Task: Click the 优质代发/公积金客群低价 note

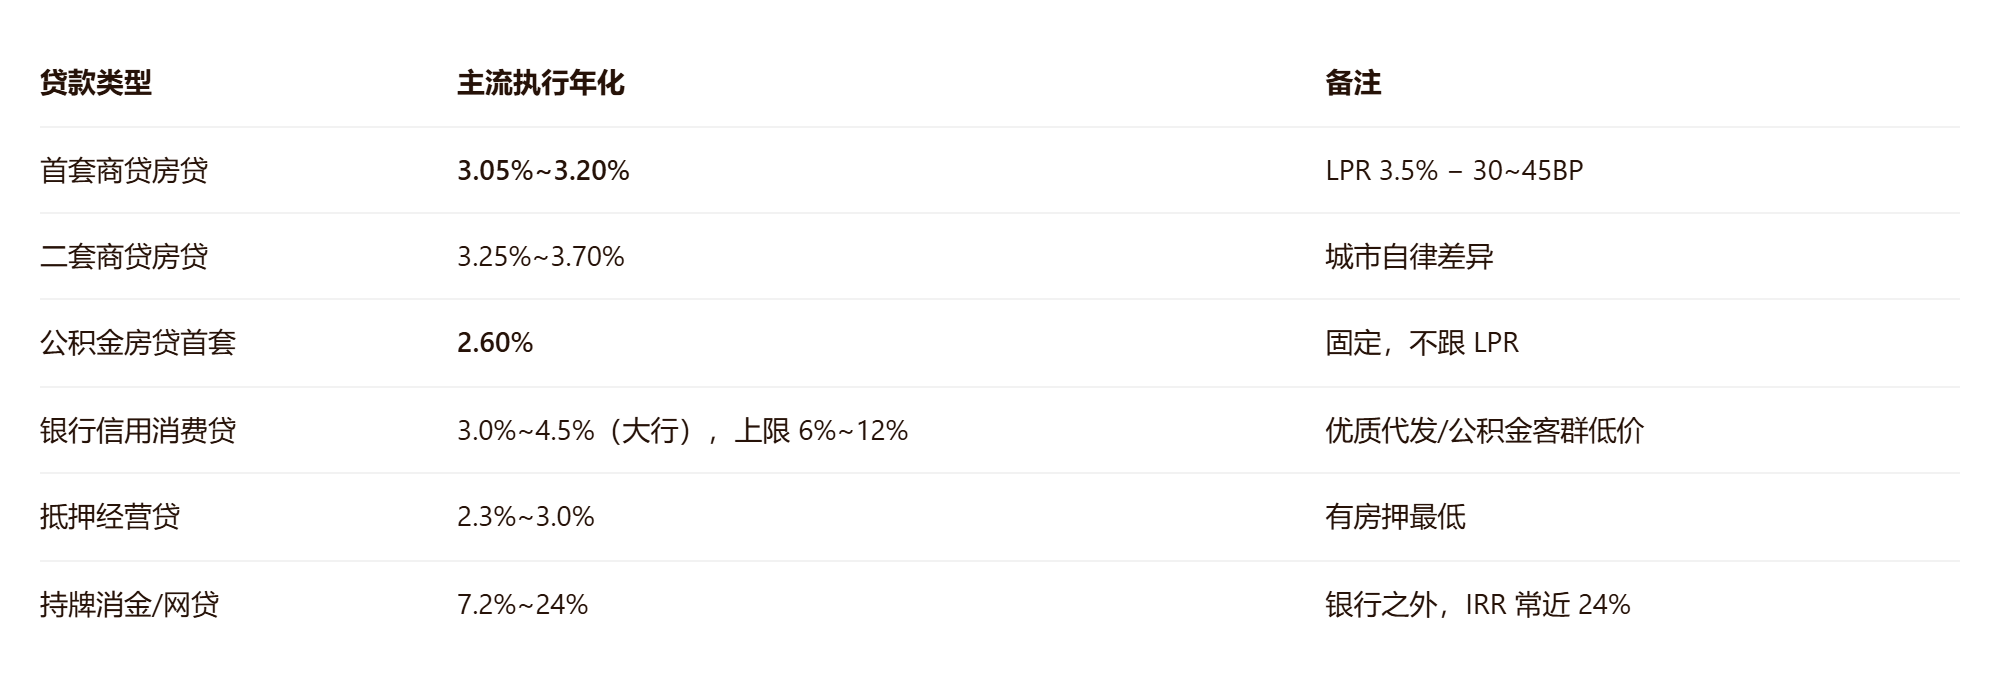Action: pyautogui.click(x=1484, y=431)
